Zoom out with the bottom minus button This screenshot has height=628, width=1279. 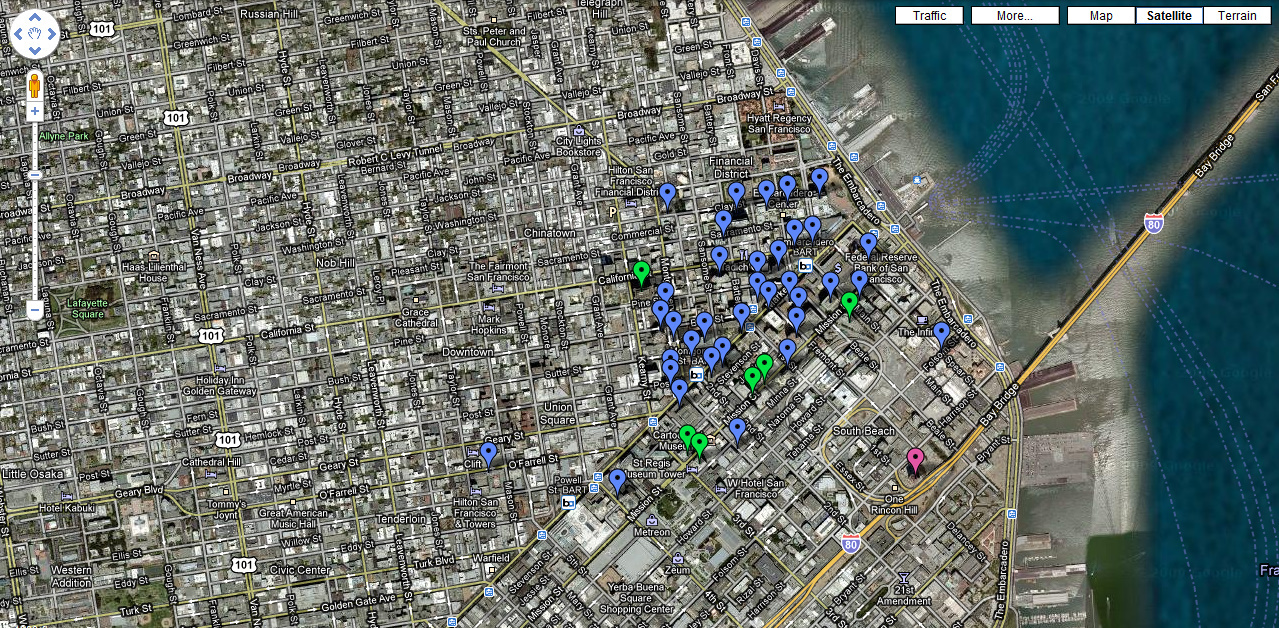click(35, 310)
